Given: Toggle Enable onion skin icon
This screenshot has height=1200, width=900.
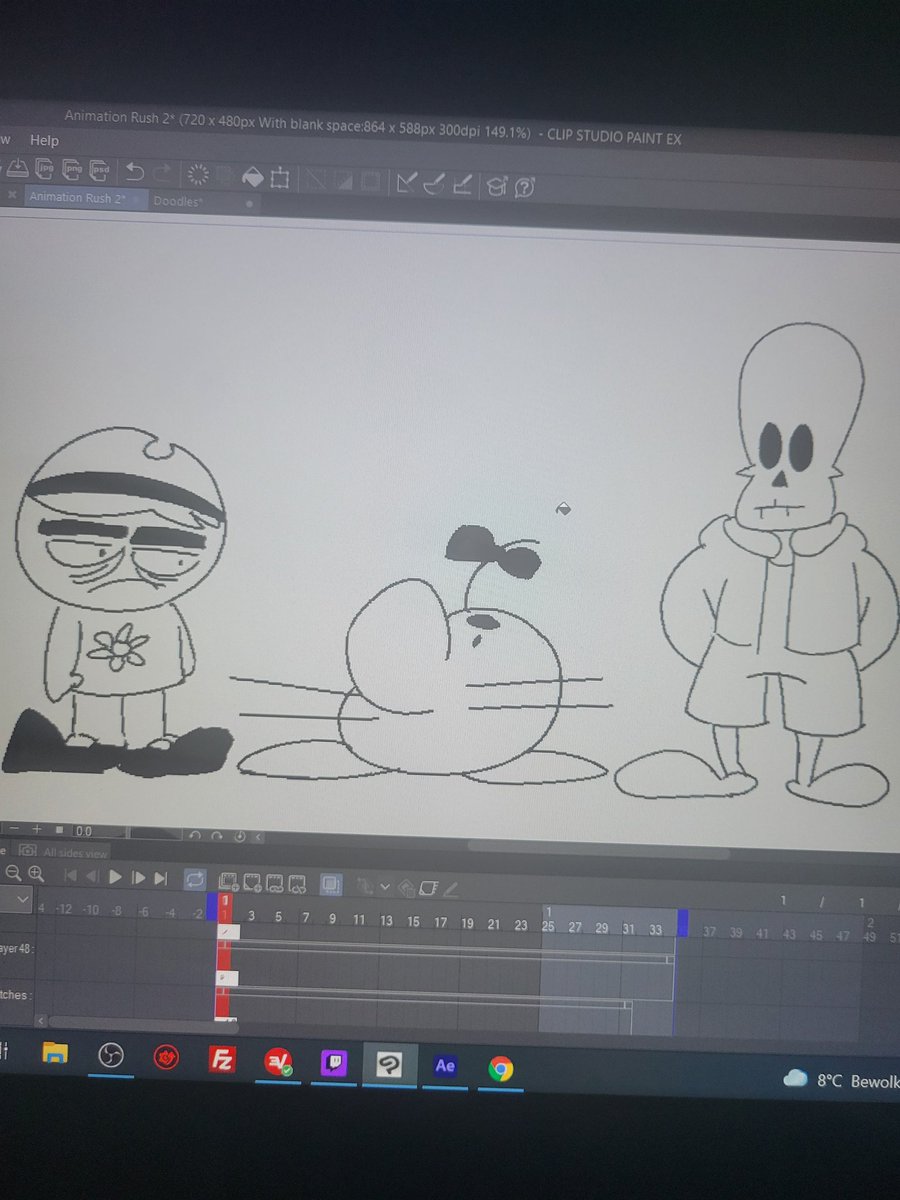Looking at the screenshot, I should 331,886.
